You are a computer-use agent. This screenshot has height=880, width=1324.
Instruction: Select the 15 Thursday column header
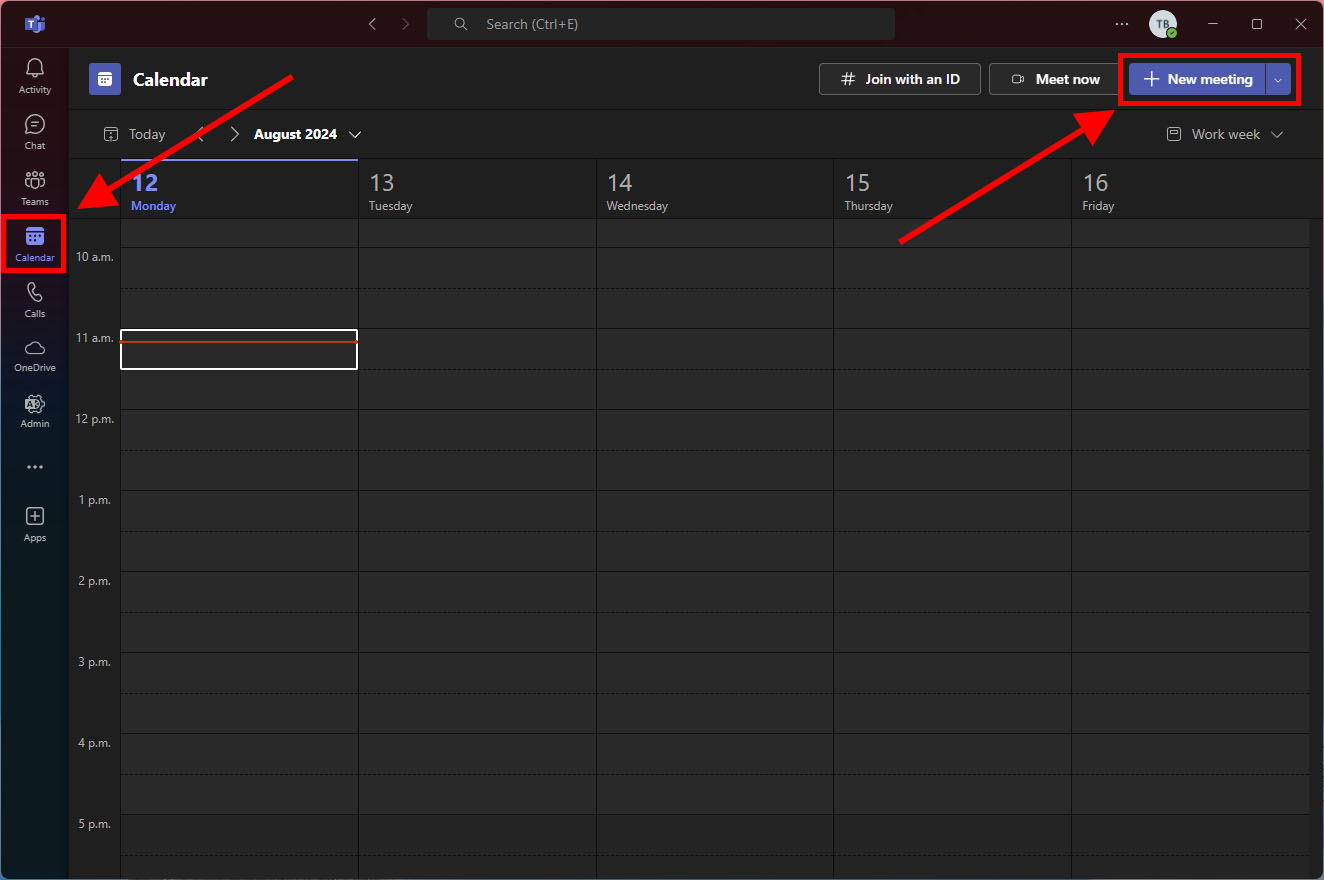[952, 190]
